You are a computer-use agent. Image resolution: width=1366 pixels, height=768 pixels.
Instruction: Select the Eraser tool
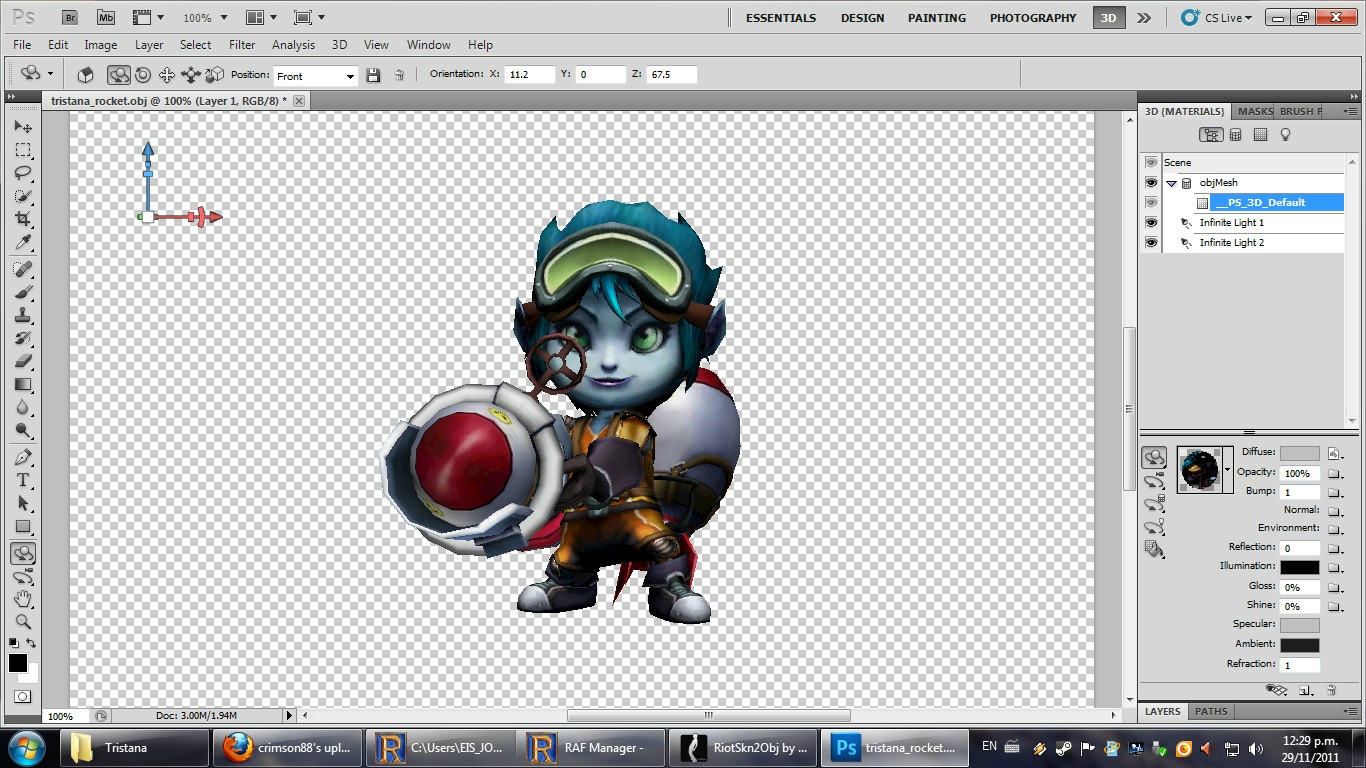[x=23, y=362]
